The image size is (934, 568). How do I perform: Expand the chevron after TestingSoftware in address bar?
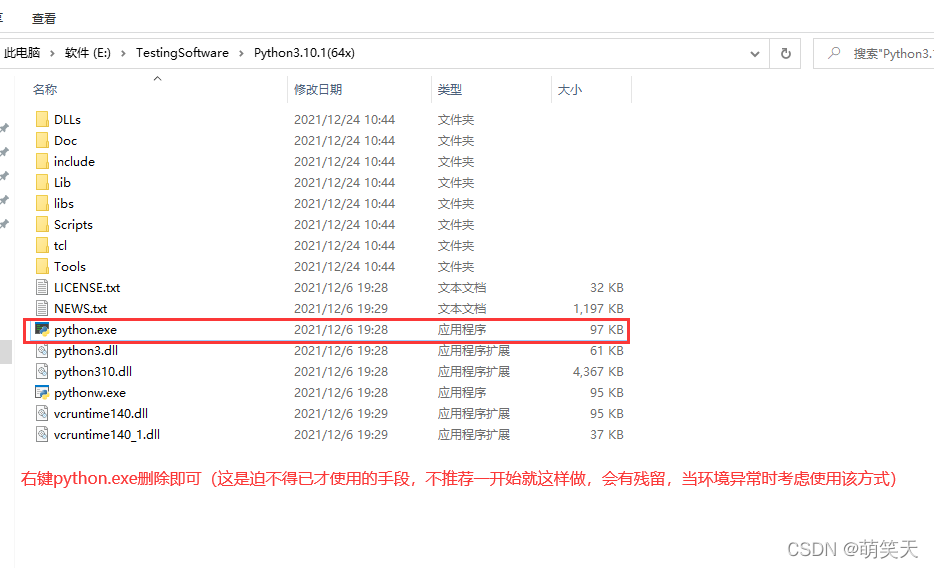[x=241, y=53]
